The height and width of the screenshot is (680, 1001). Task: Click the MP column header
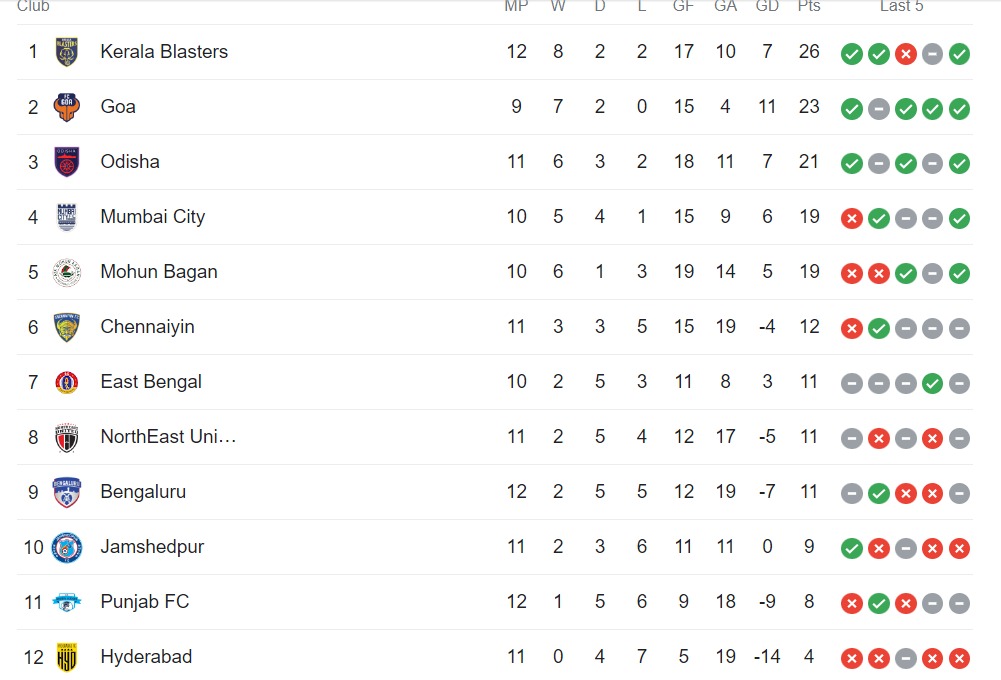tap(516, 6)
